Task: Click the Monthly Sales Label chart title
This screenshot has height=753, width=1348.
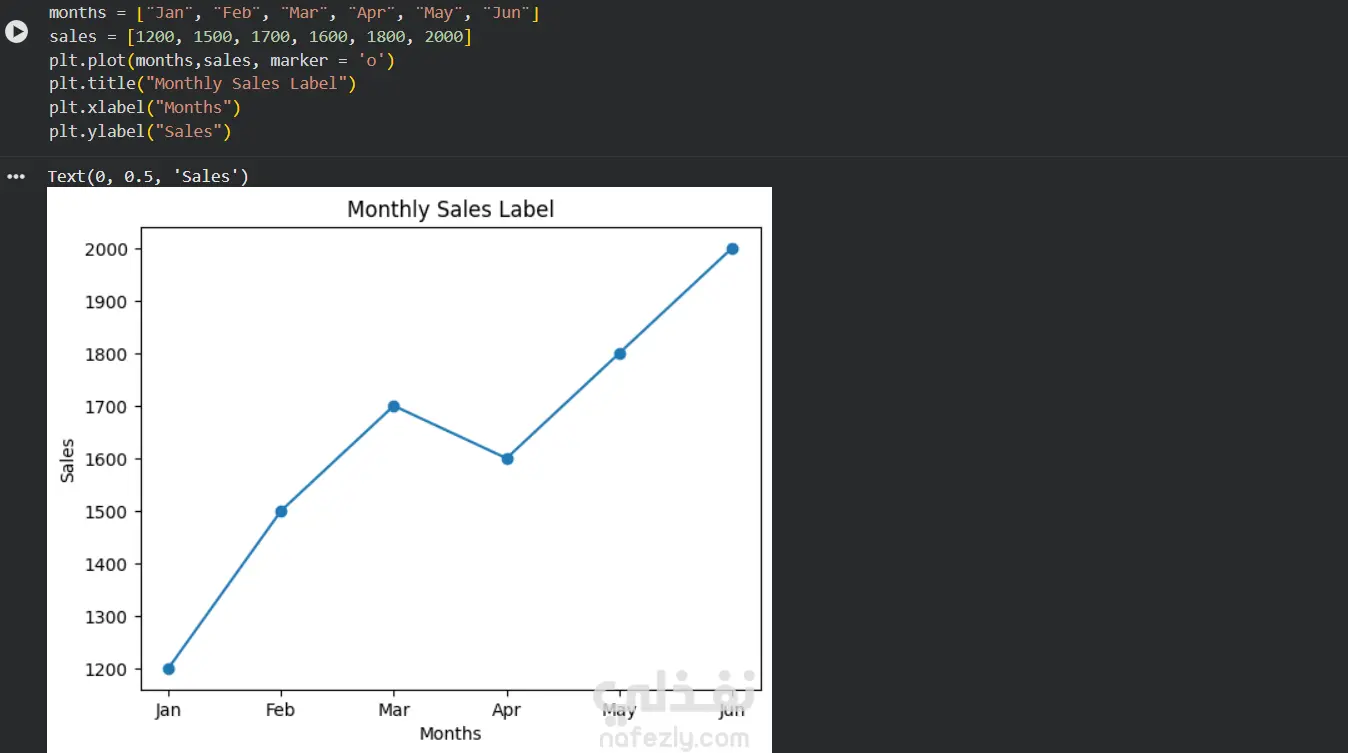Action: pos(450,209)
